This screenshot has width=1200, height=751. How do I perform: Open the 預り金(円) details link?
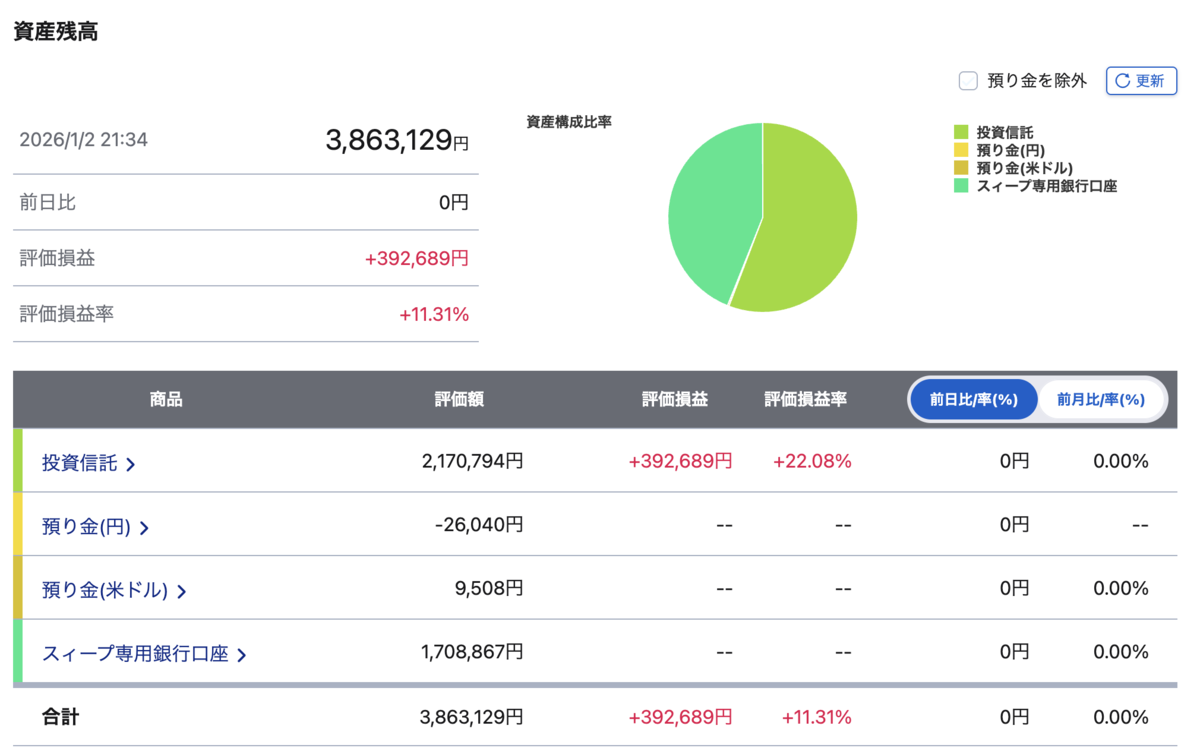pos(86,527)
